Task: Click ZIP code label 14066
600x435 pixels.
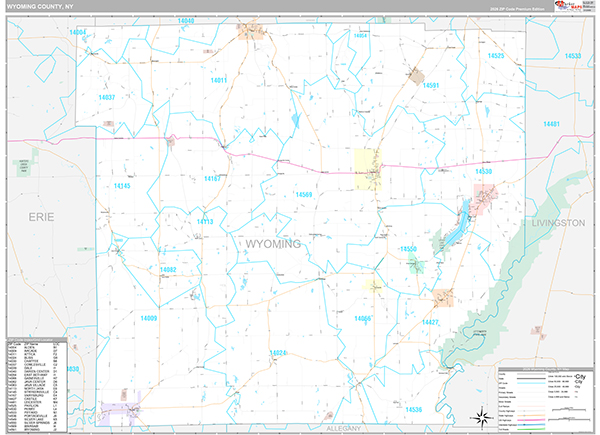Action: (x=362, y=319)
